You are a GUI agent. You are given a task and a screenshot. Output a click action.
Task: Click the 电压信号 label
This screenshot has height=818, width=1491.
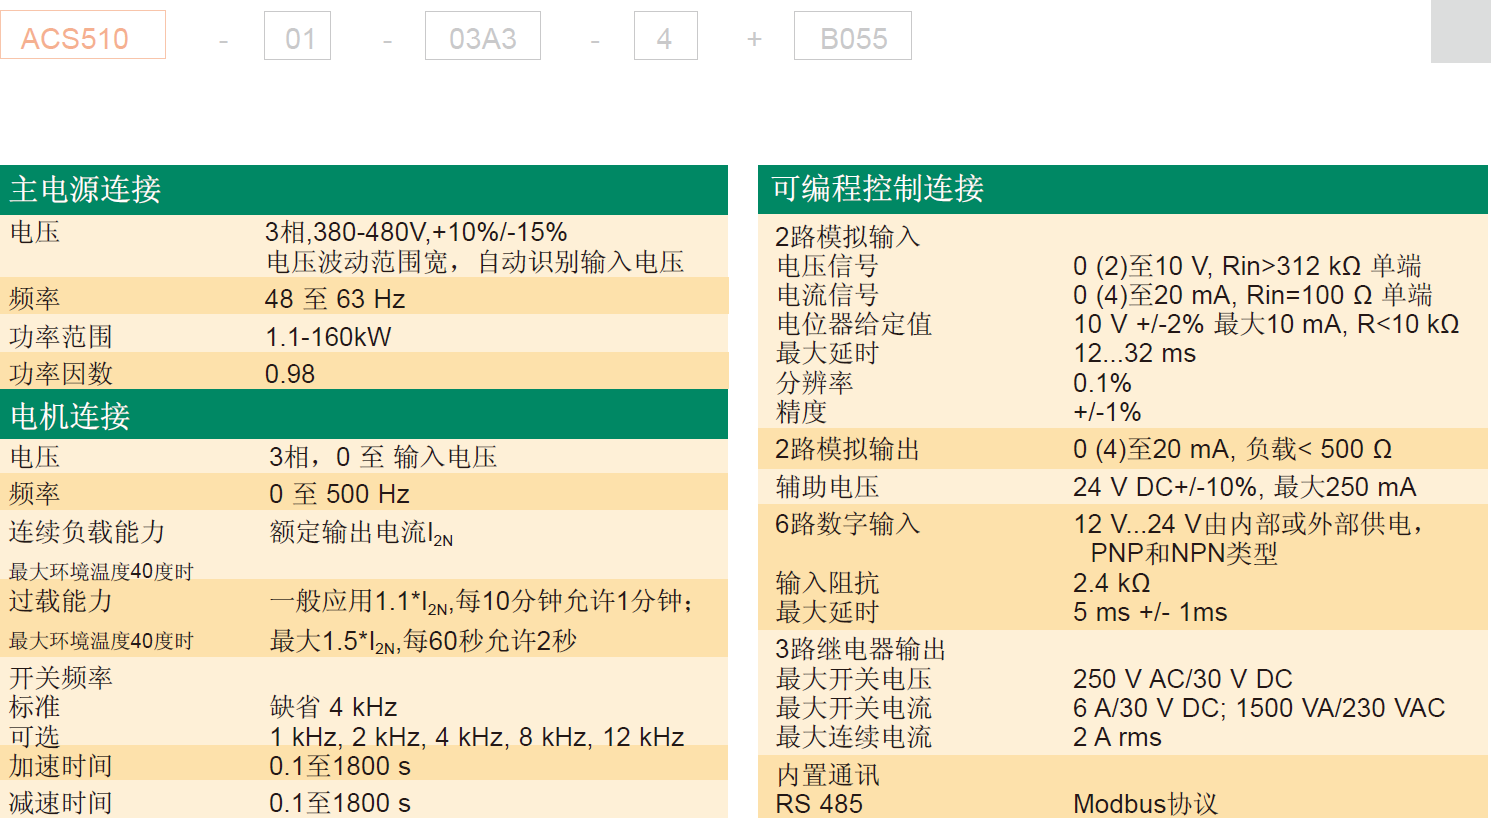828,266
